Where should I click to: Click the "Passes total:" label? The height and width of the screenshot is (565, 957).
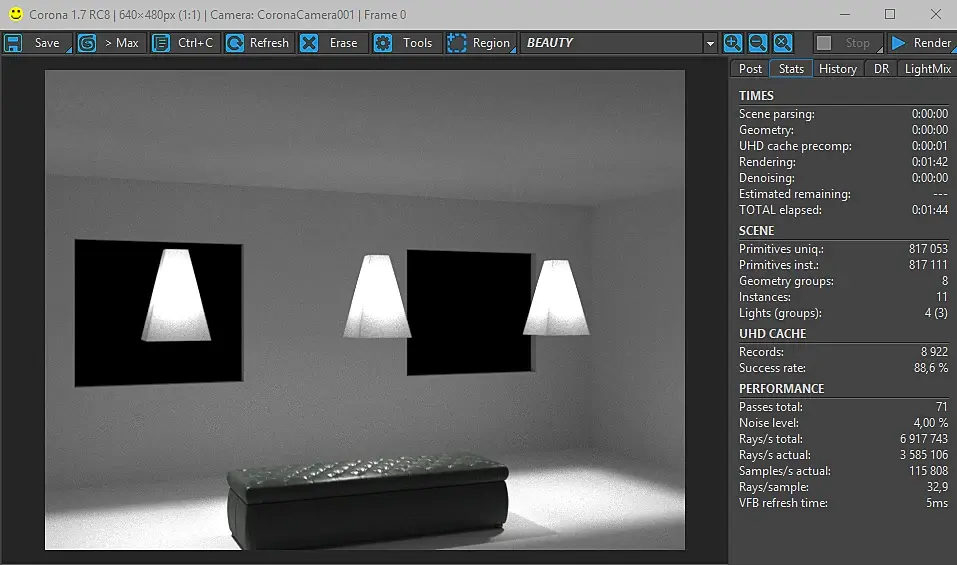click(x=771, y=407)
